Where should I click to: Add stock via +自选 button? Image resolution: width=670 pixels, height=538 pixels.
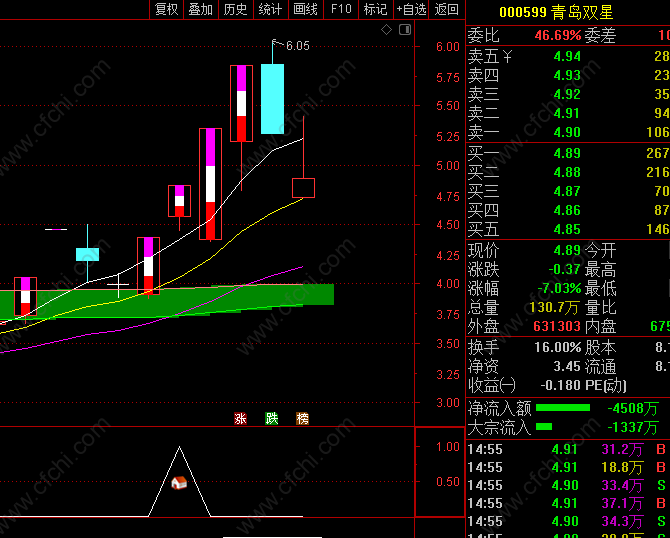pos(411,9)
